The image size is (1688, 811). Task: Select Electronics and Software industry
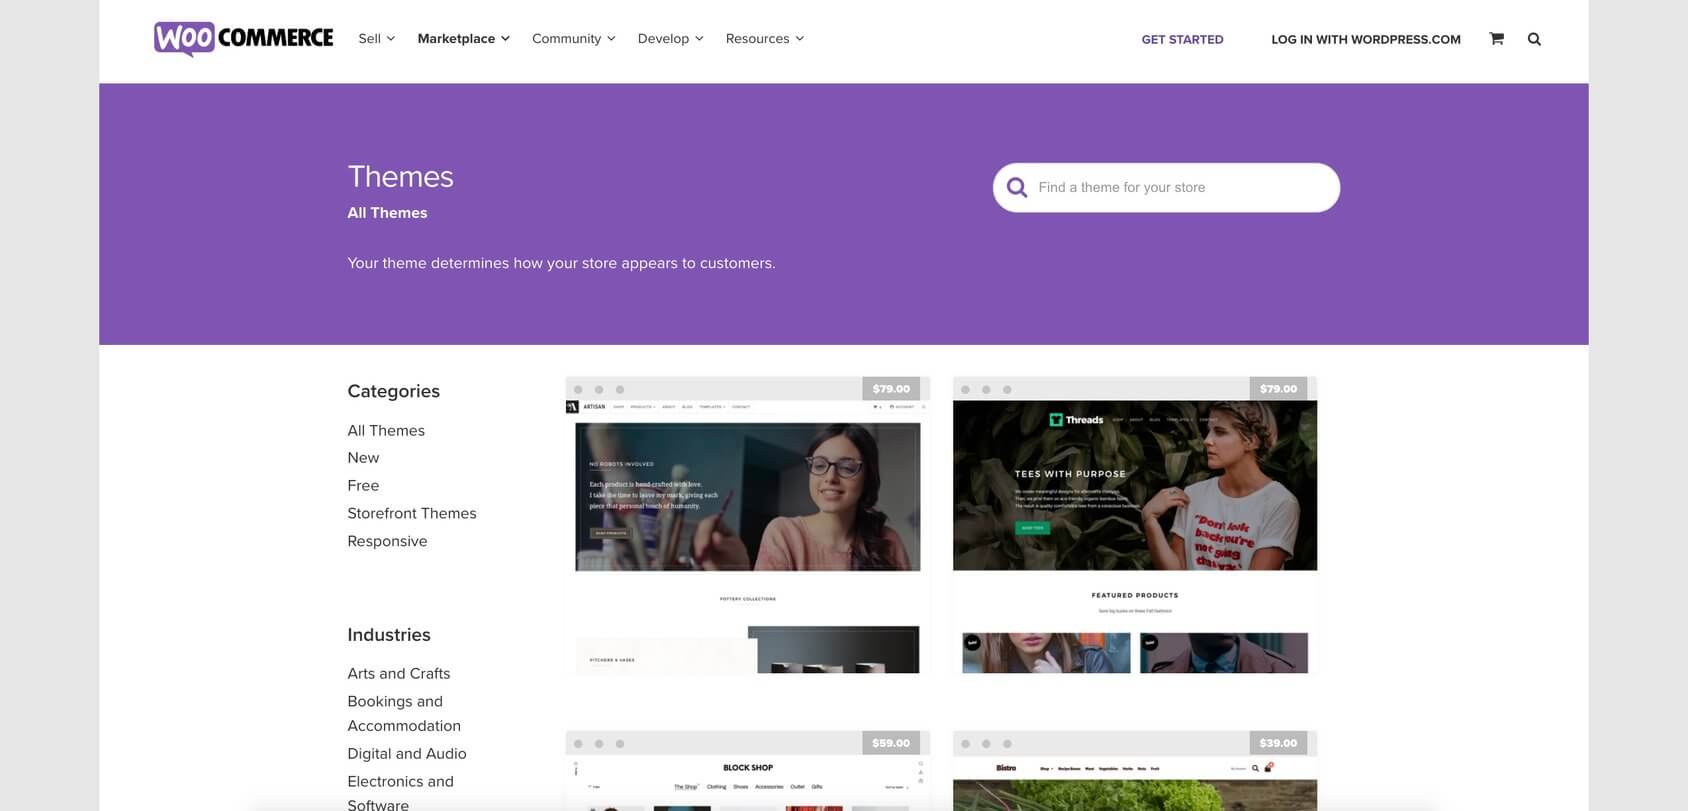400,793
